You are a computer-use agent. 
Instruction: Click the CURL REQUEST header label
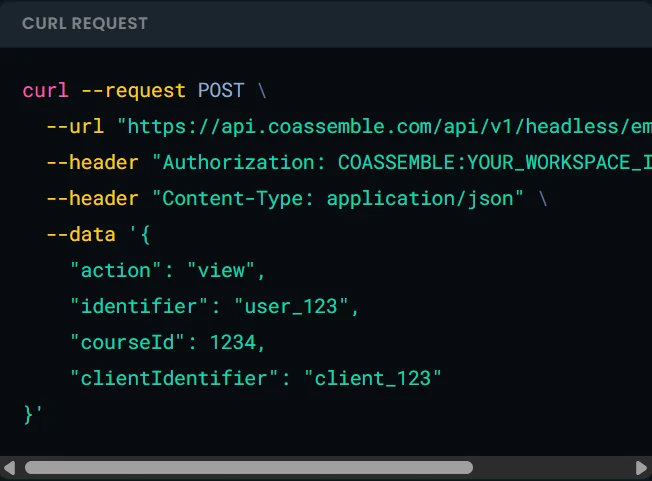tap(85, 24)
